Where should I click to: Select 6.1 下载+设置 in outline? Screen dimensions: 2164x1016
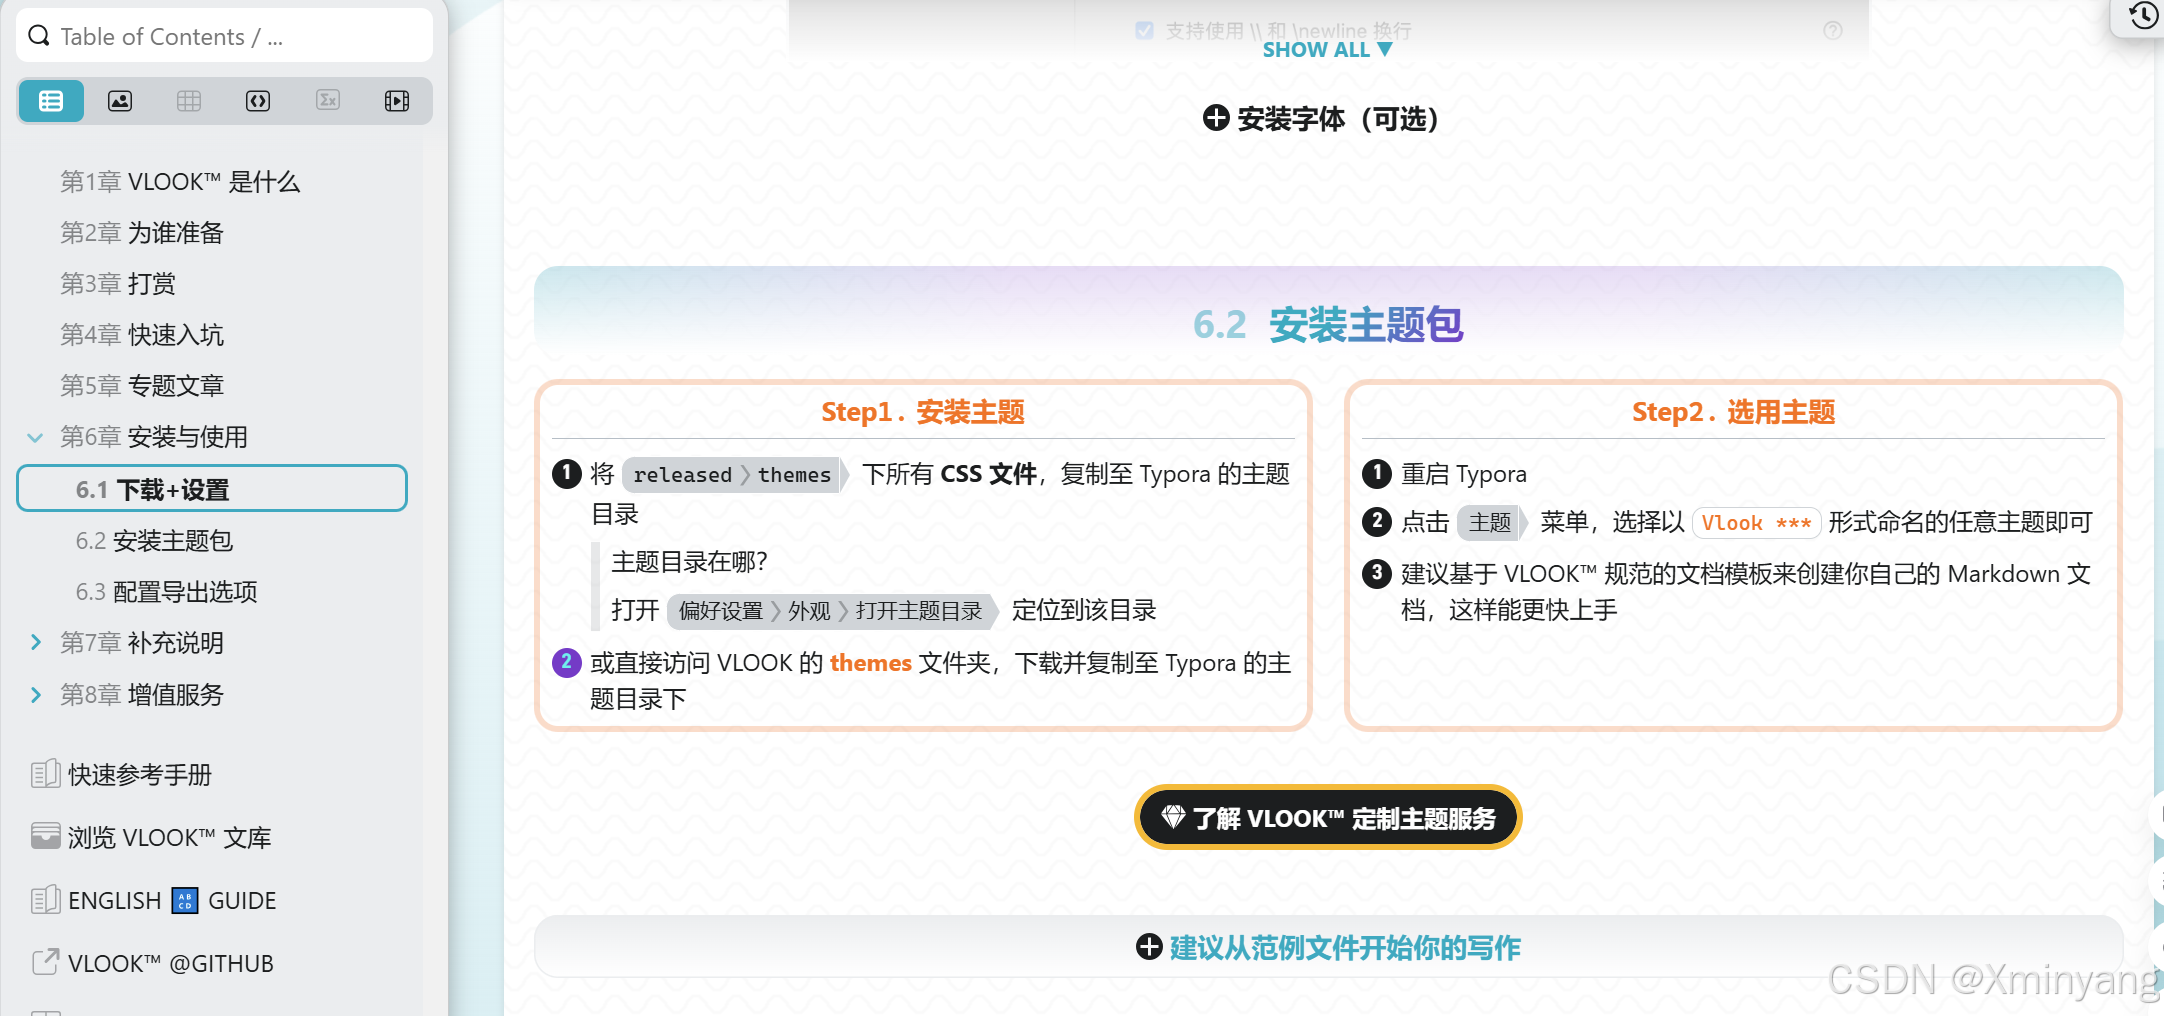pyautogui.click(x=212, y=489)
